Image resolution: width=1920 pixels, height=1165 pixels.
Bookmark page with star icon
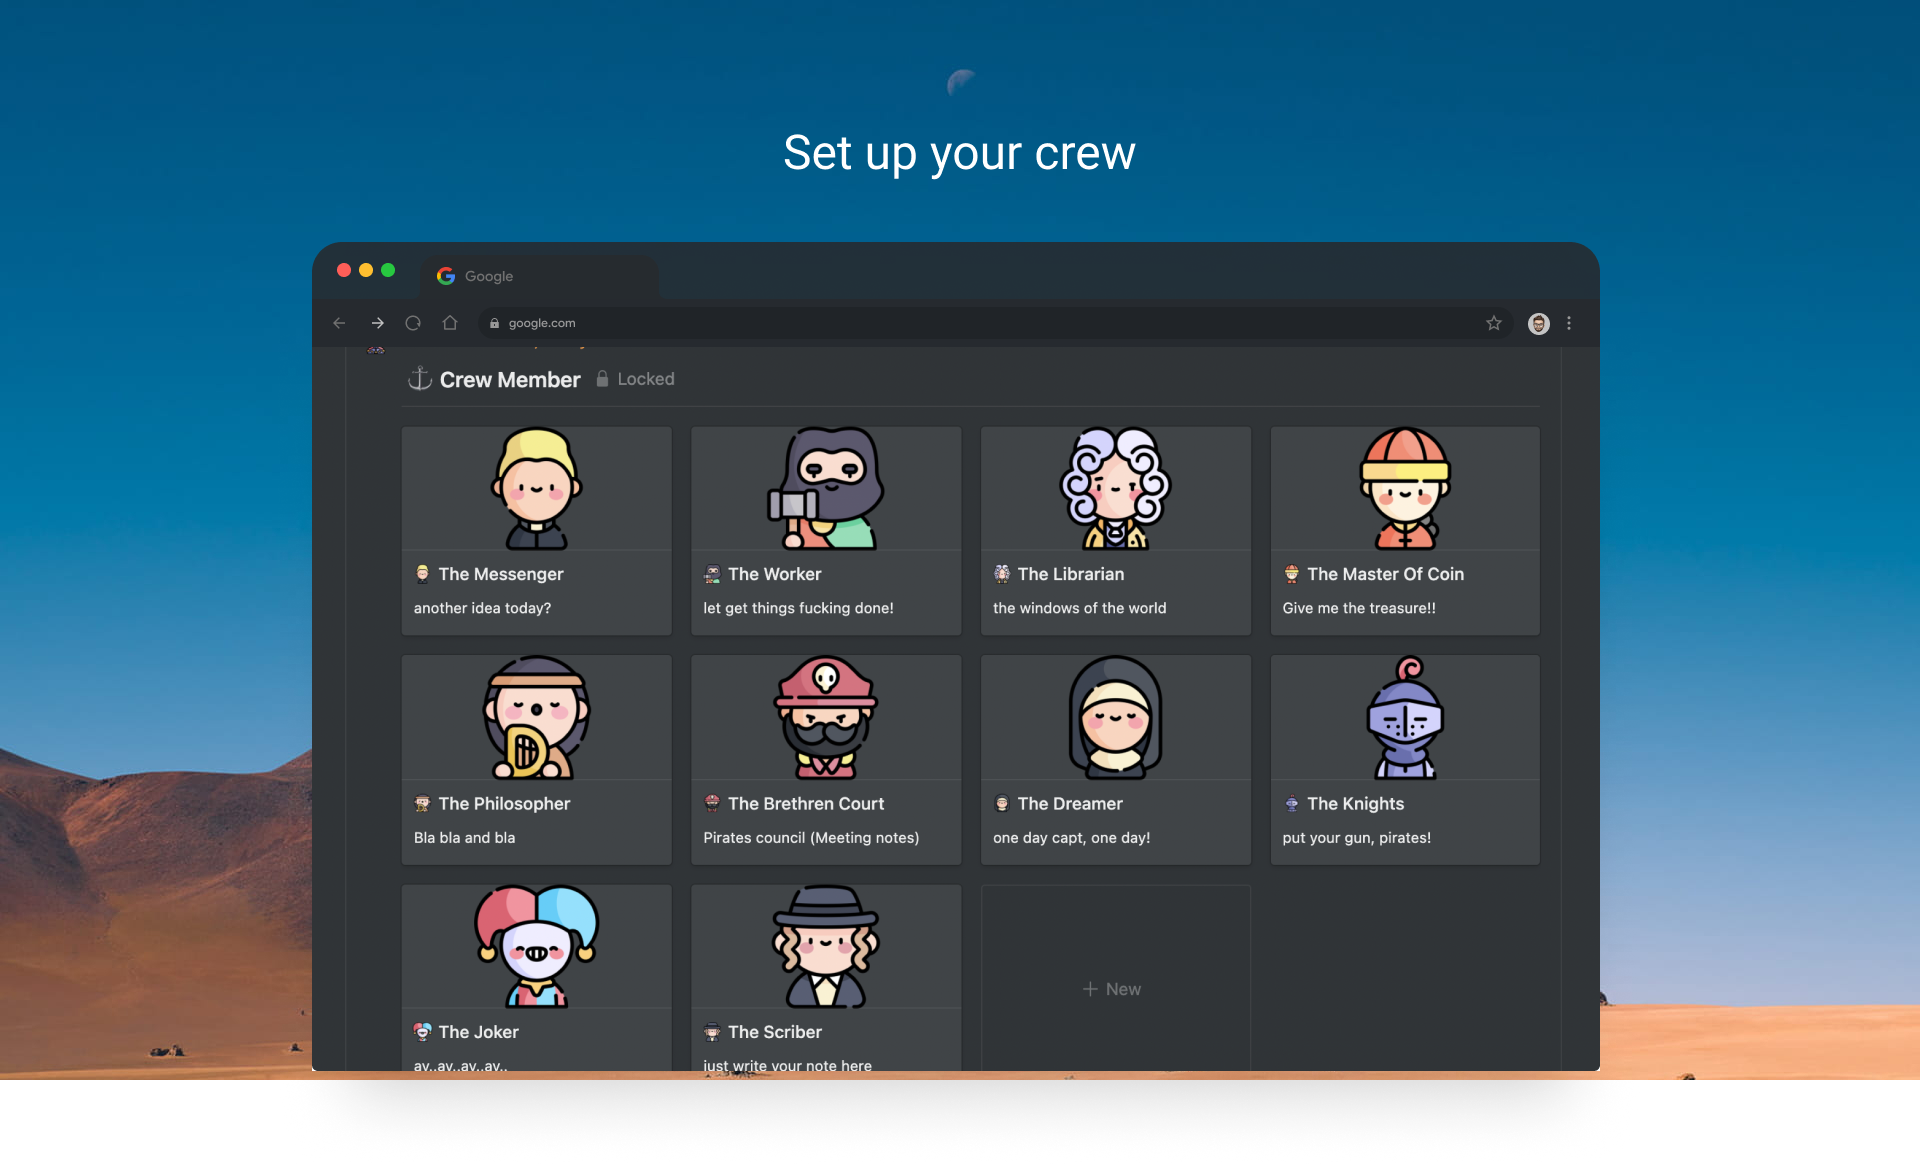pyautogui.click(x=1493, y=323)
